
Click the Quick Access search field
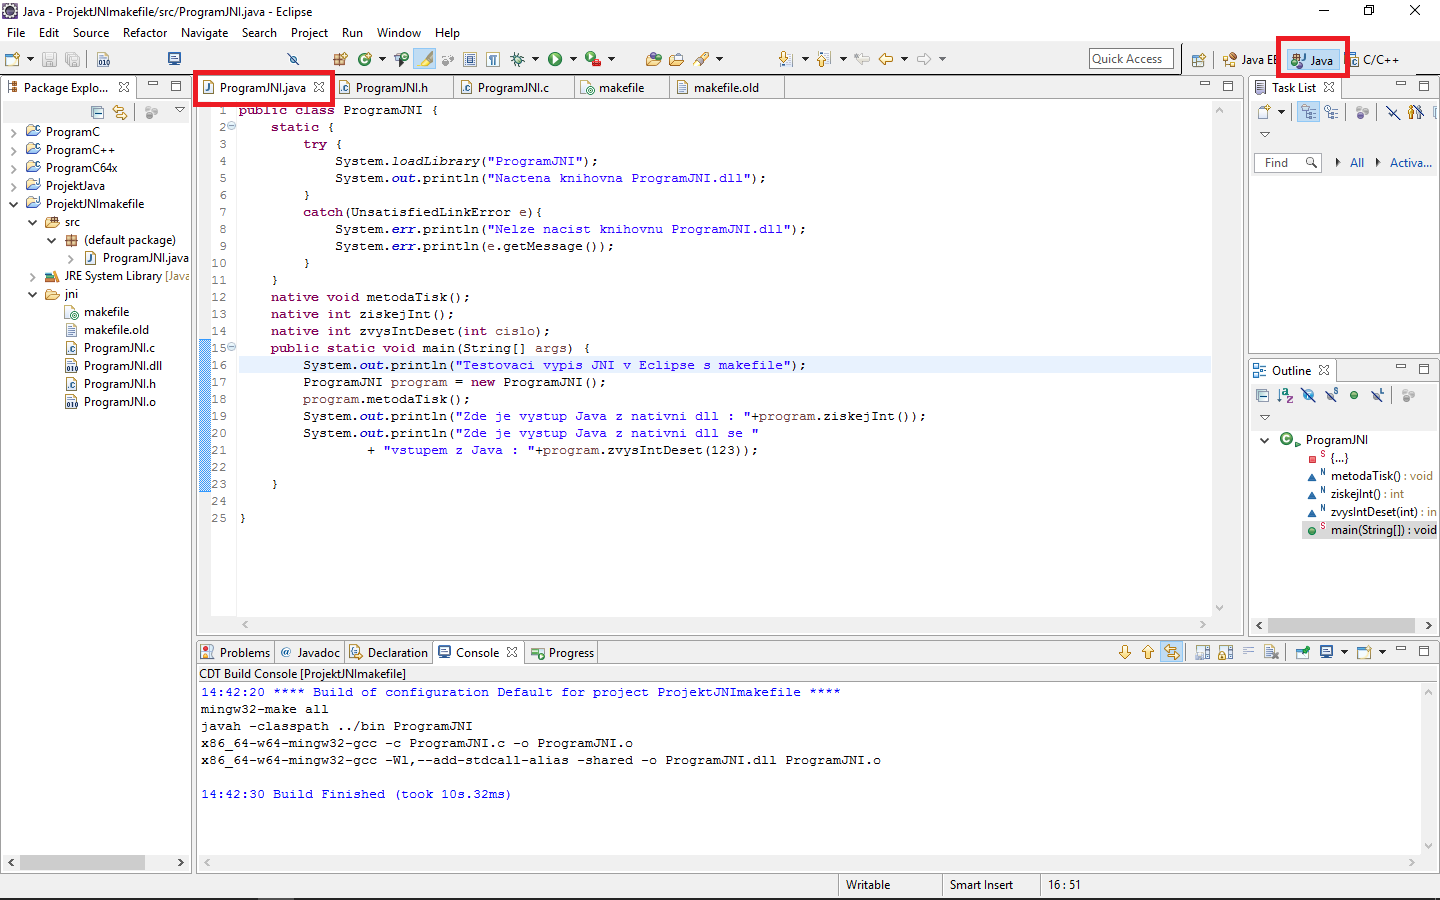click(x=1131, y=58)
